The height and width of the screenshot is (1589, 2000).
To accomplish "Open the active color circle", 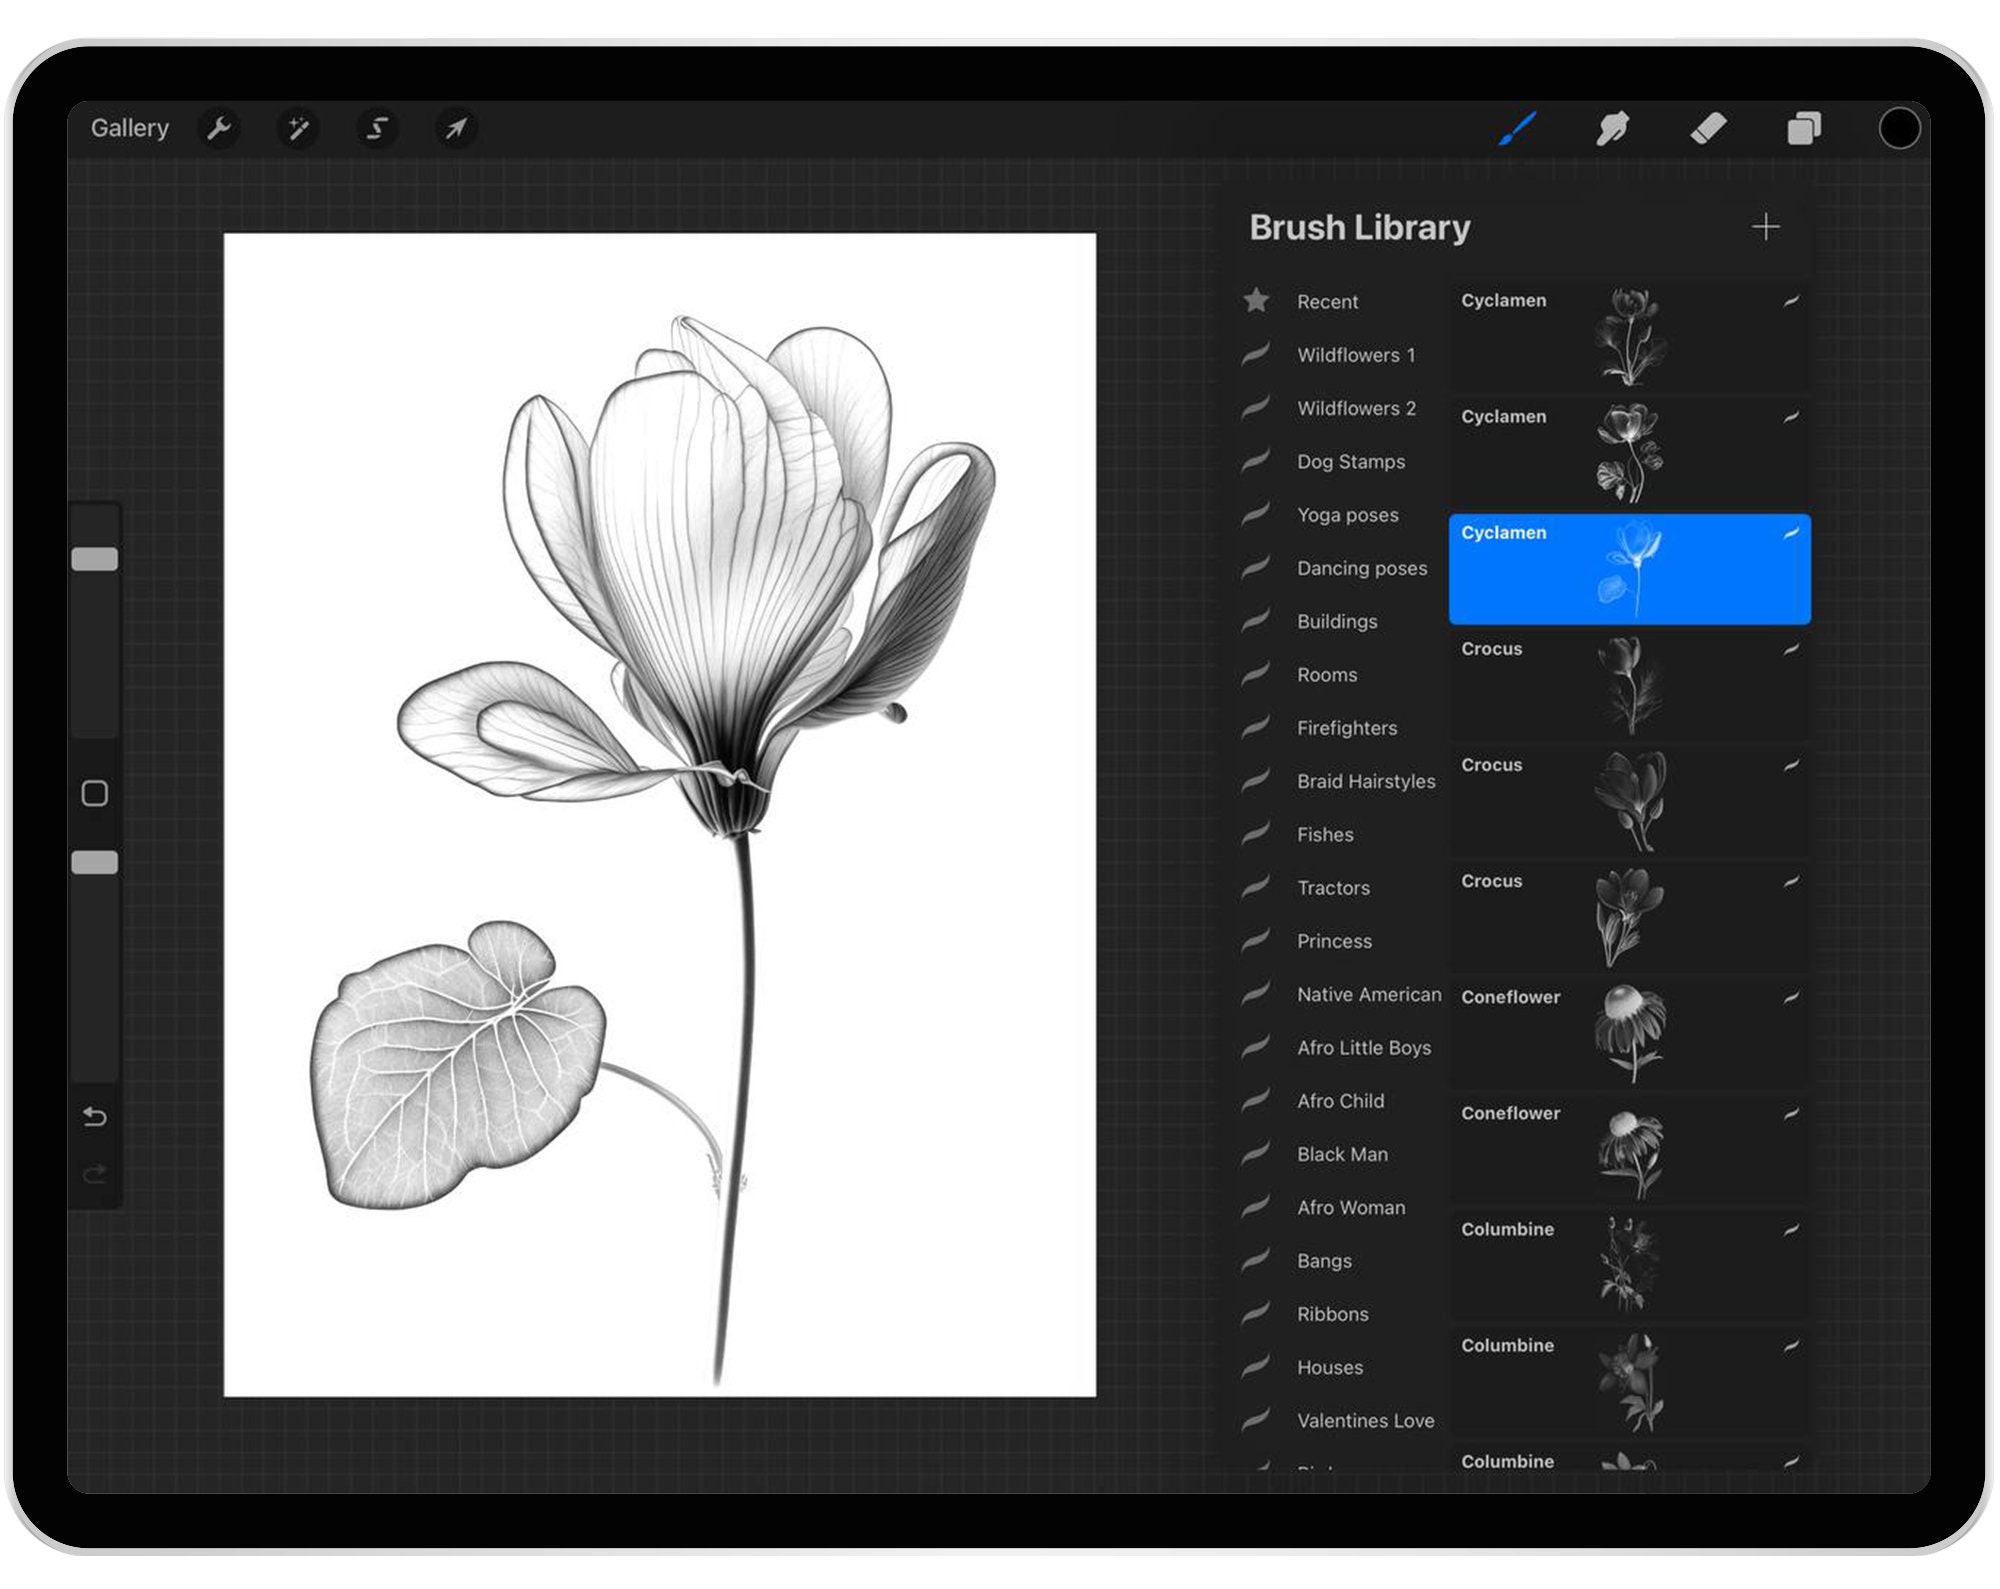I will click(x=1899, y=128).
